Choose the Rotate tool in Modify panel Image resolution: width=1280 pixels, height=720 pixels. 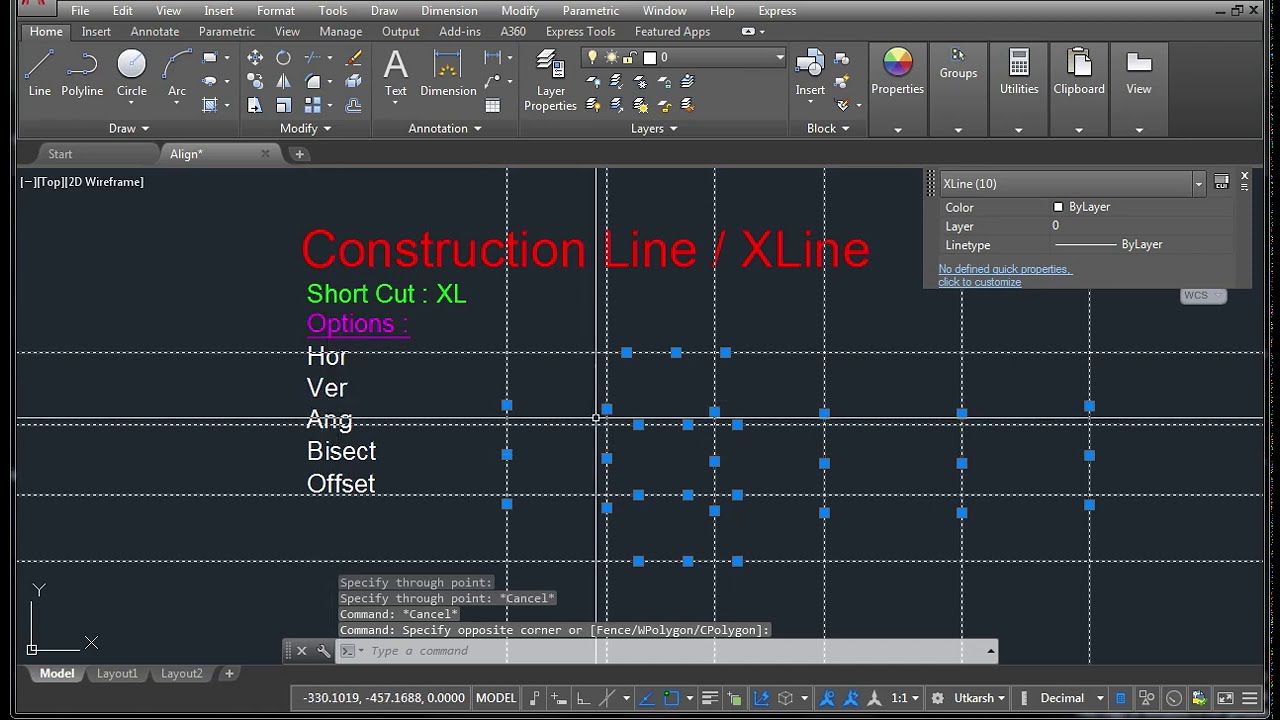283,58
